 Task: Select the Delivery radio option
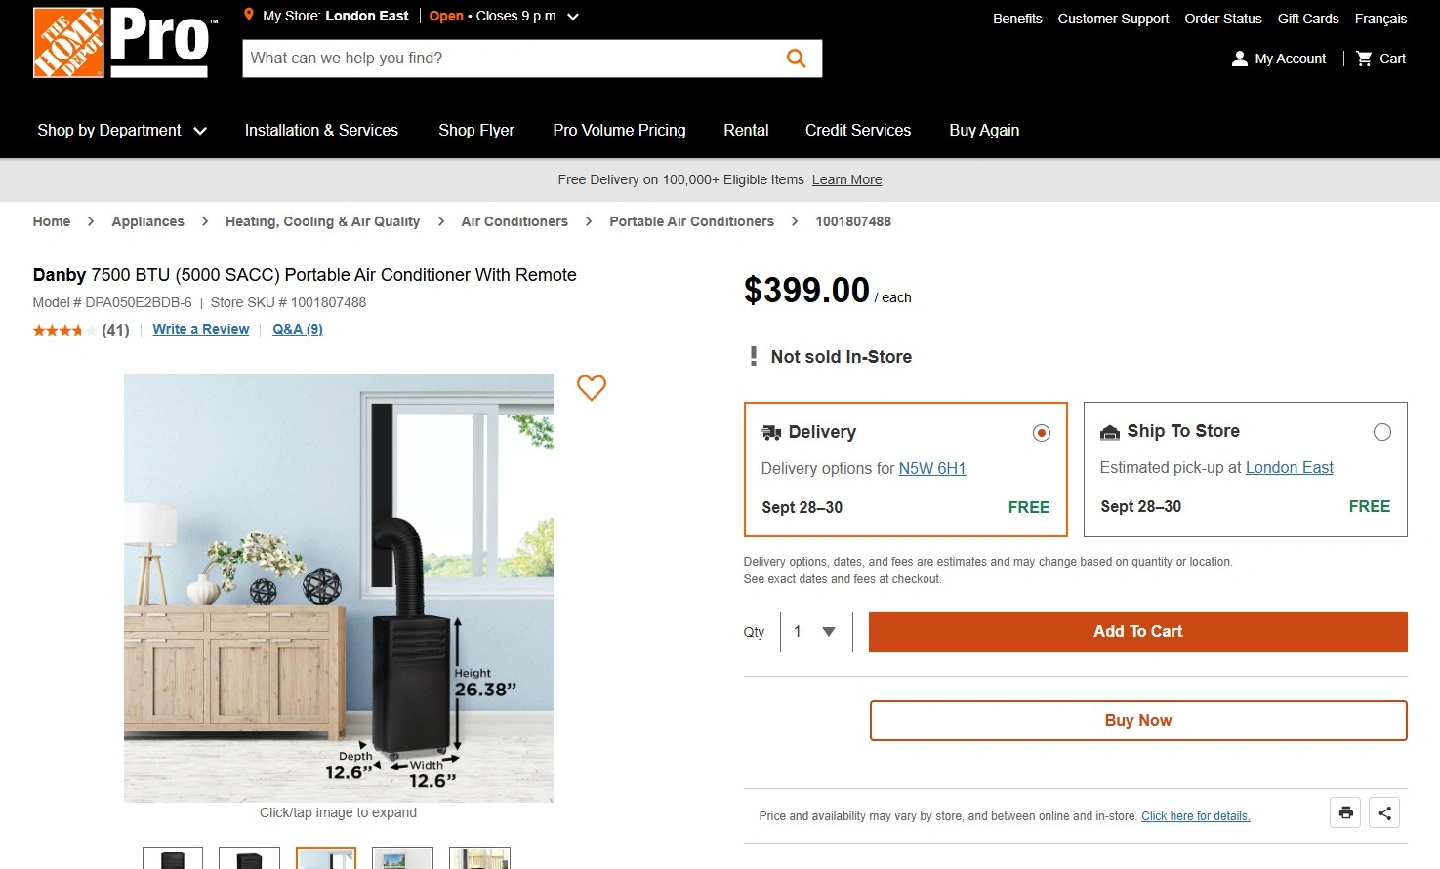tap(1041, 433)
